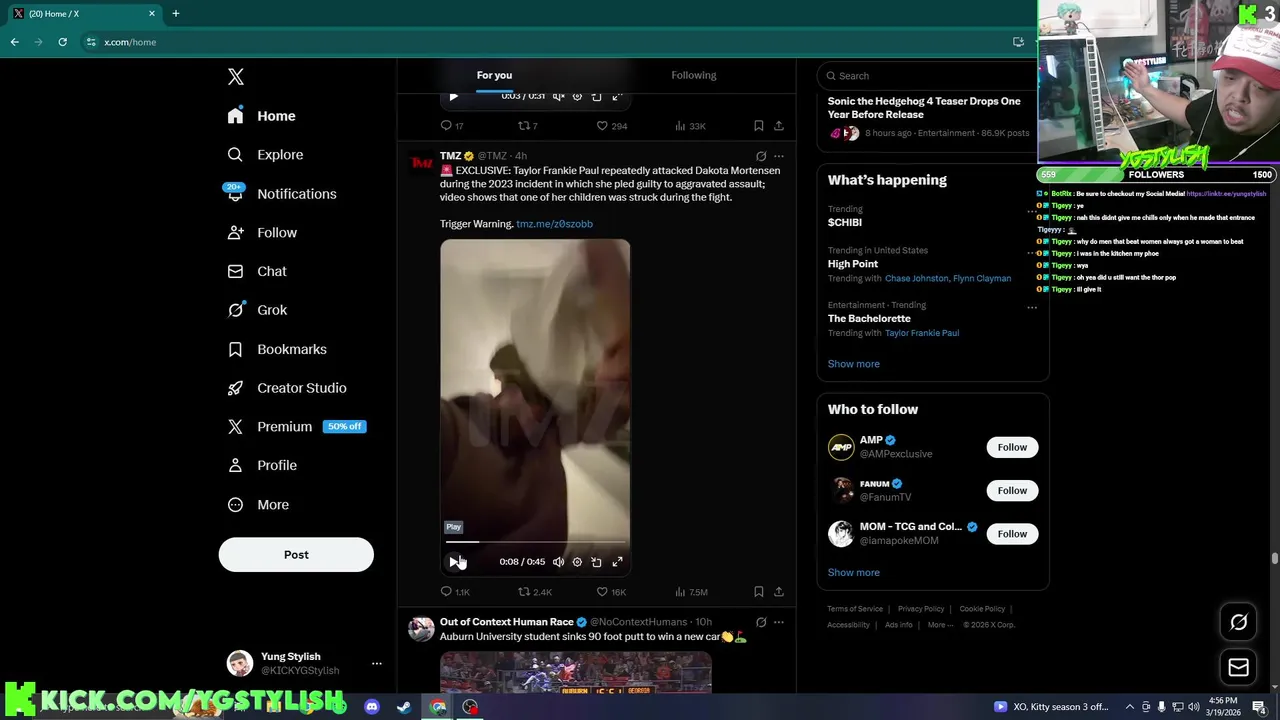Screen dimensions: 1280x720
Task: Open Bookmarks in the sidebar
Action: [x=277, y=349]
